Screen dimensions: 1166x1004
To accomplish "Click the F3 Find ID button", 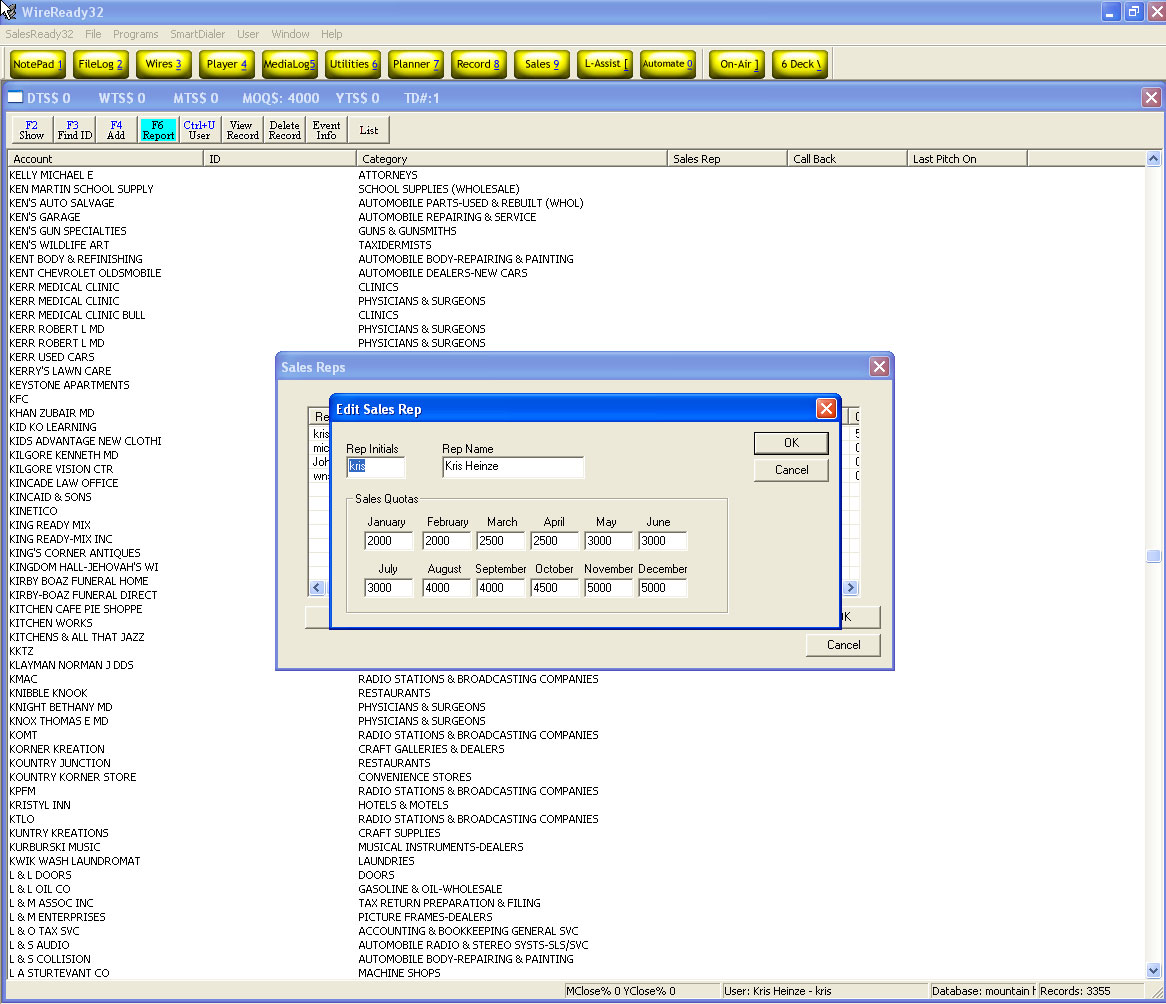I will [x=74, y=130].
